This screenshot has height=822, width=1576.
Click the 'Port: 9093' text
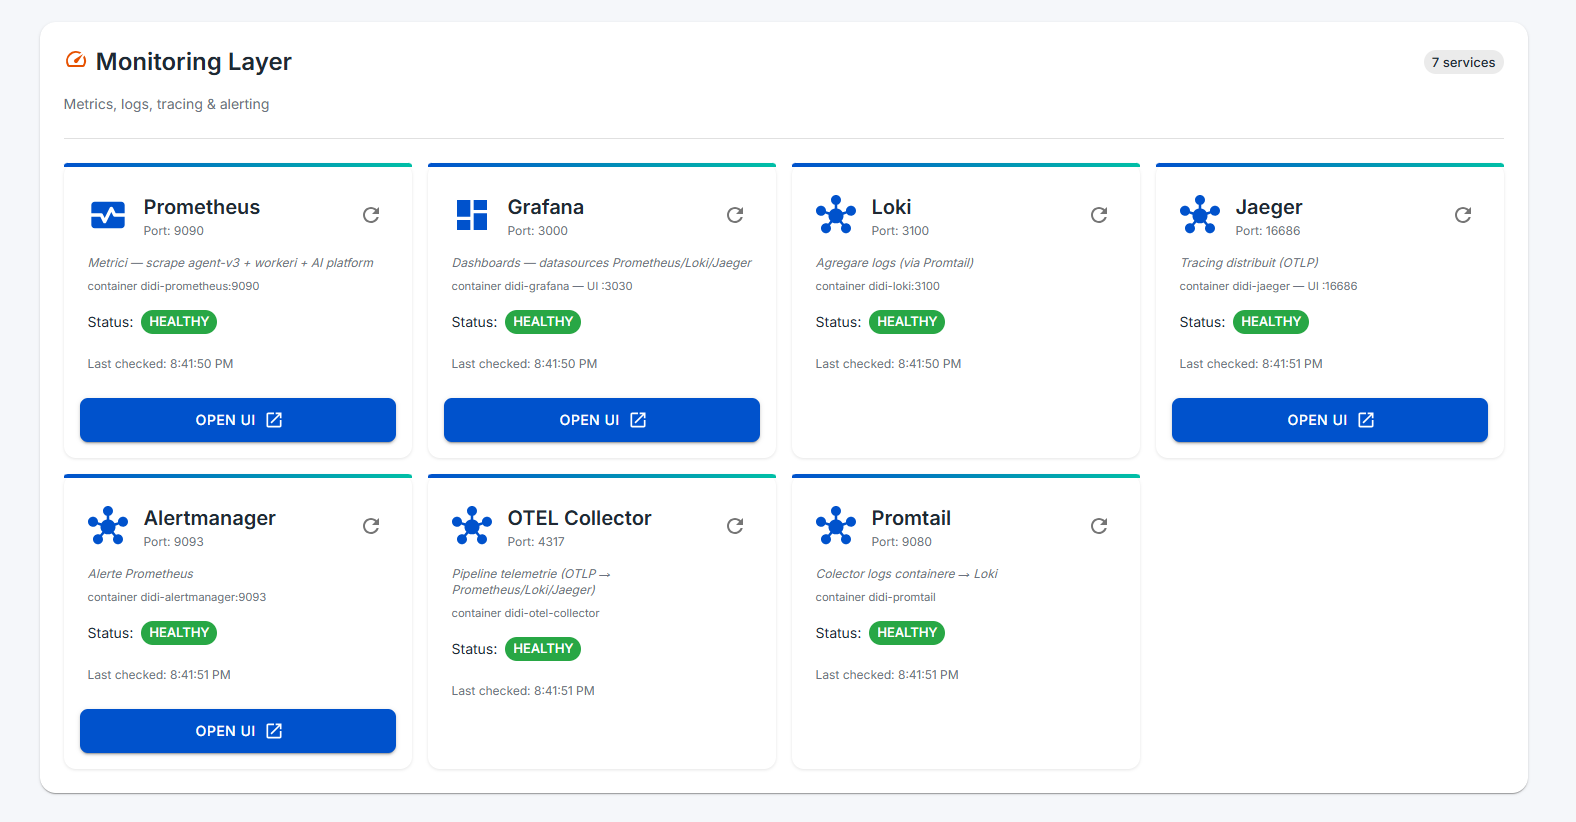point(174,542)
